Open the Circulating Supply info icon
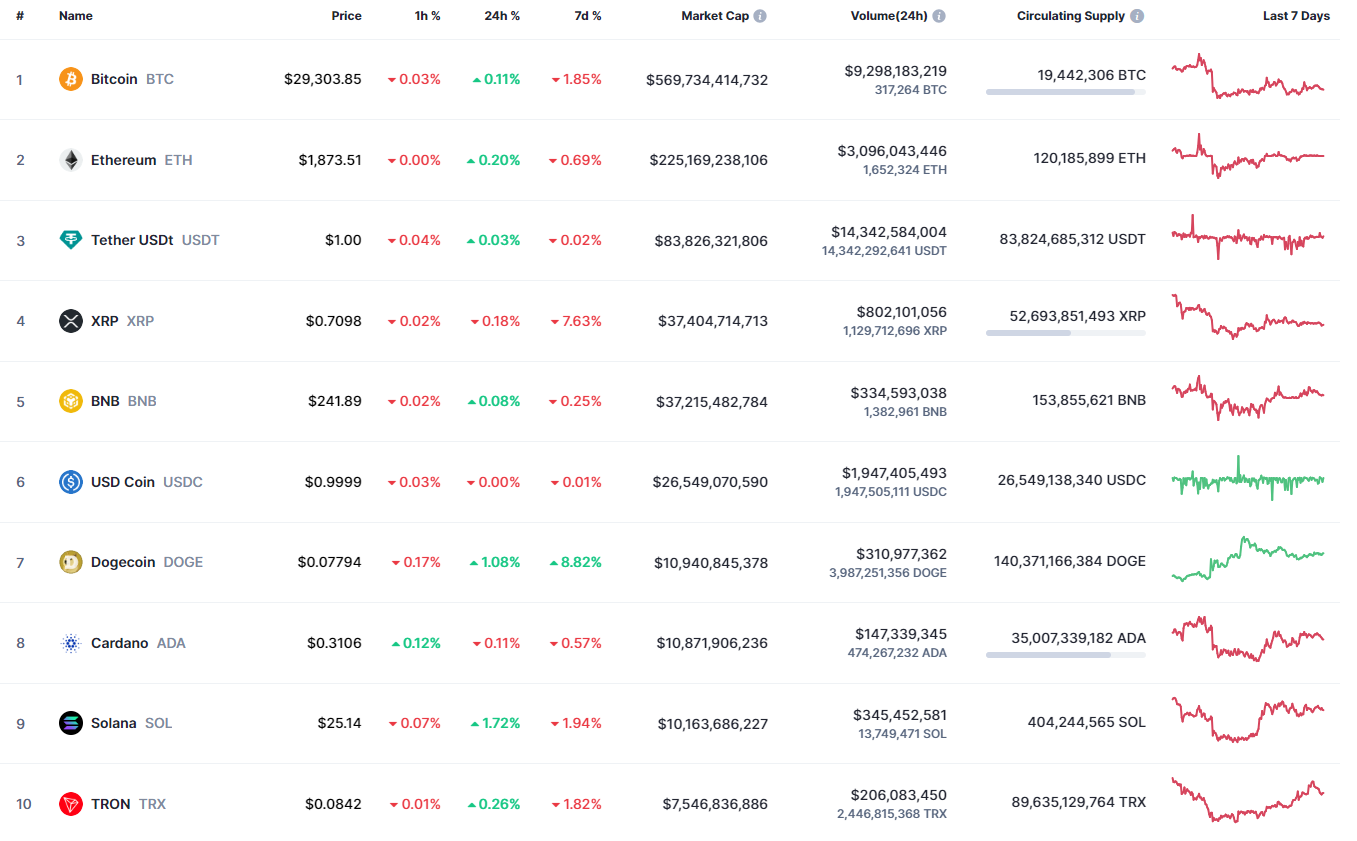This screenshot has height=841, width=1357. click(x=1135, y=16)
